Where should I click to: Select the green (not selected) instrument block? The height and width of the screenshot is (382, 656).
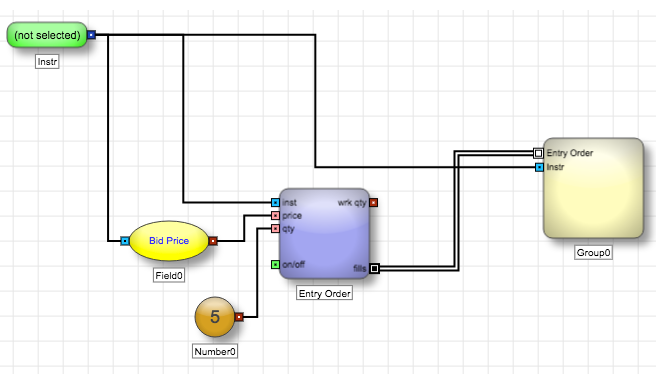47,35
